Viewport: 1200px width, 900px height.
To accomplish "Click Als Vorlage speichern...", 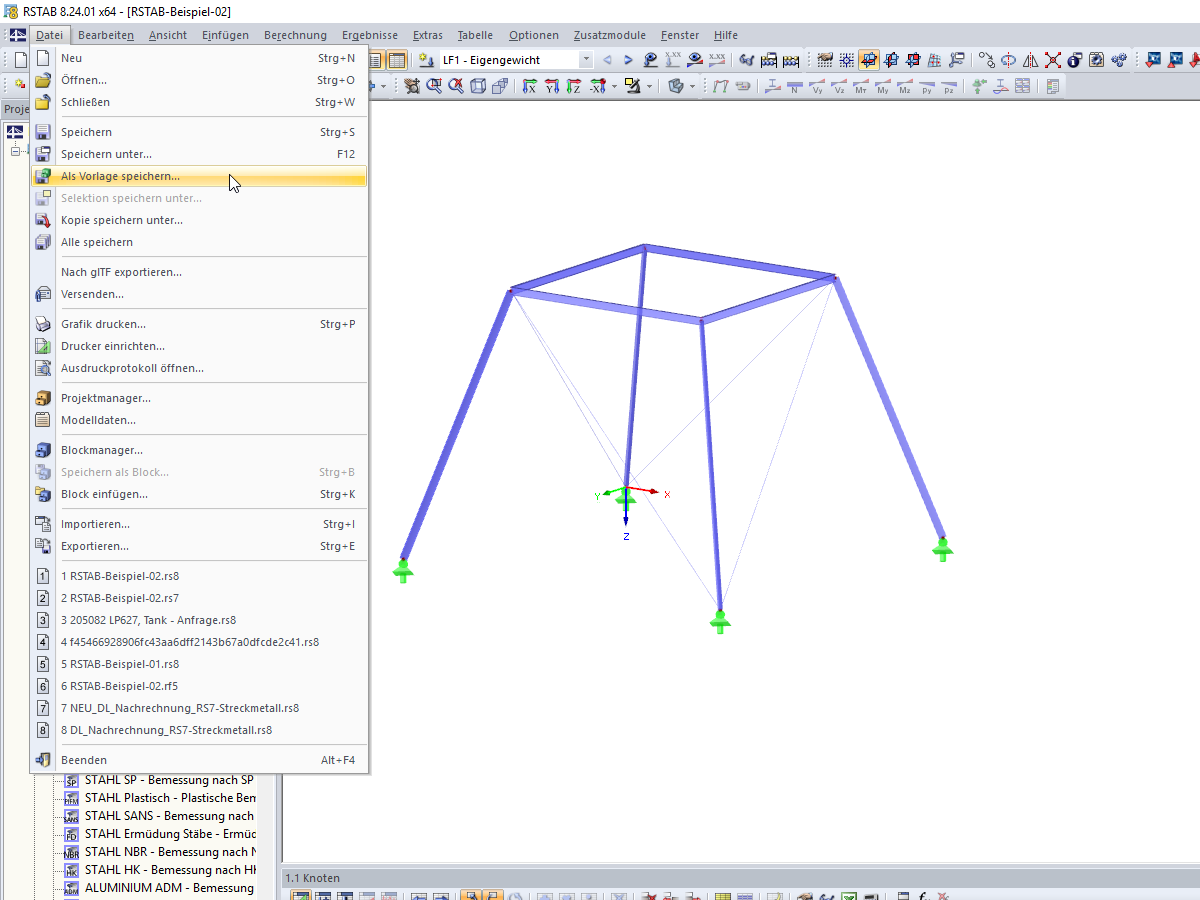I will [200, 176].
